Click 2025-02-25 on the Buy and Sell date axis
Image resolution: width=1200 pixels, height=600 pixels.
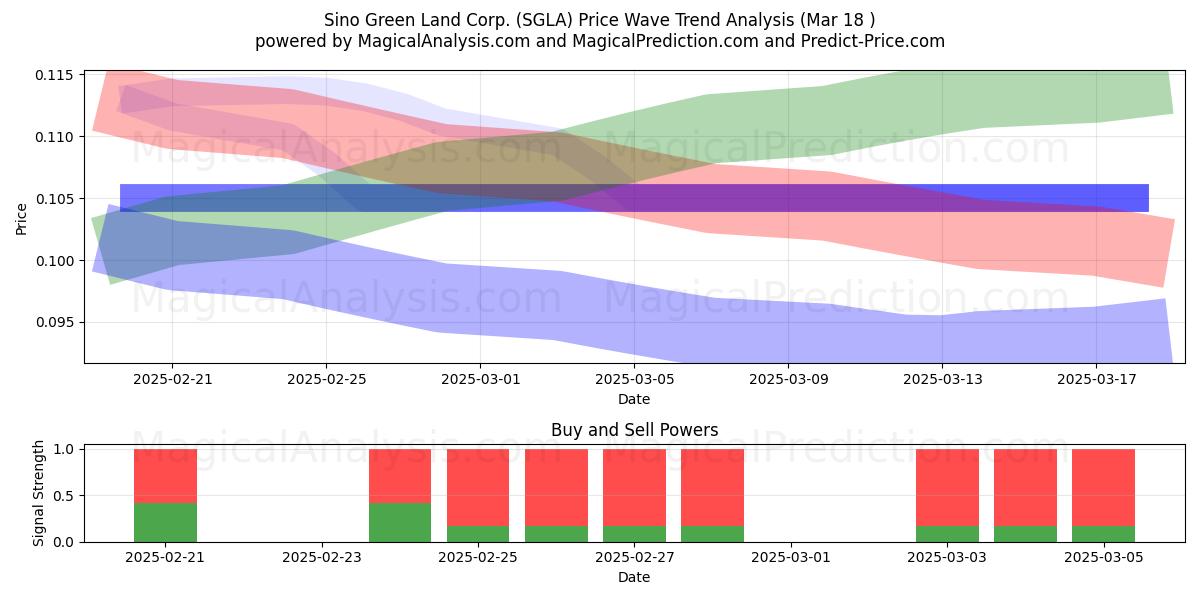coord(478,557)
